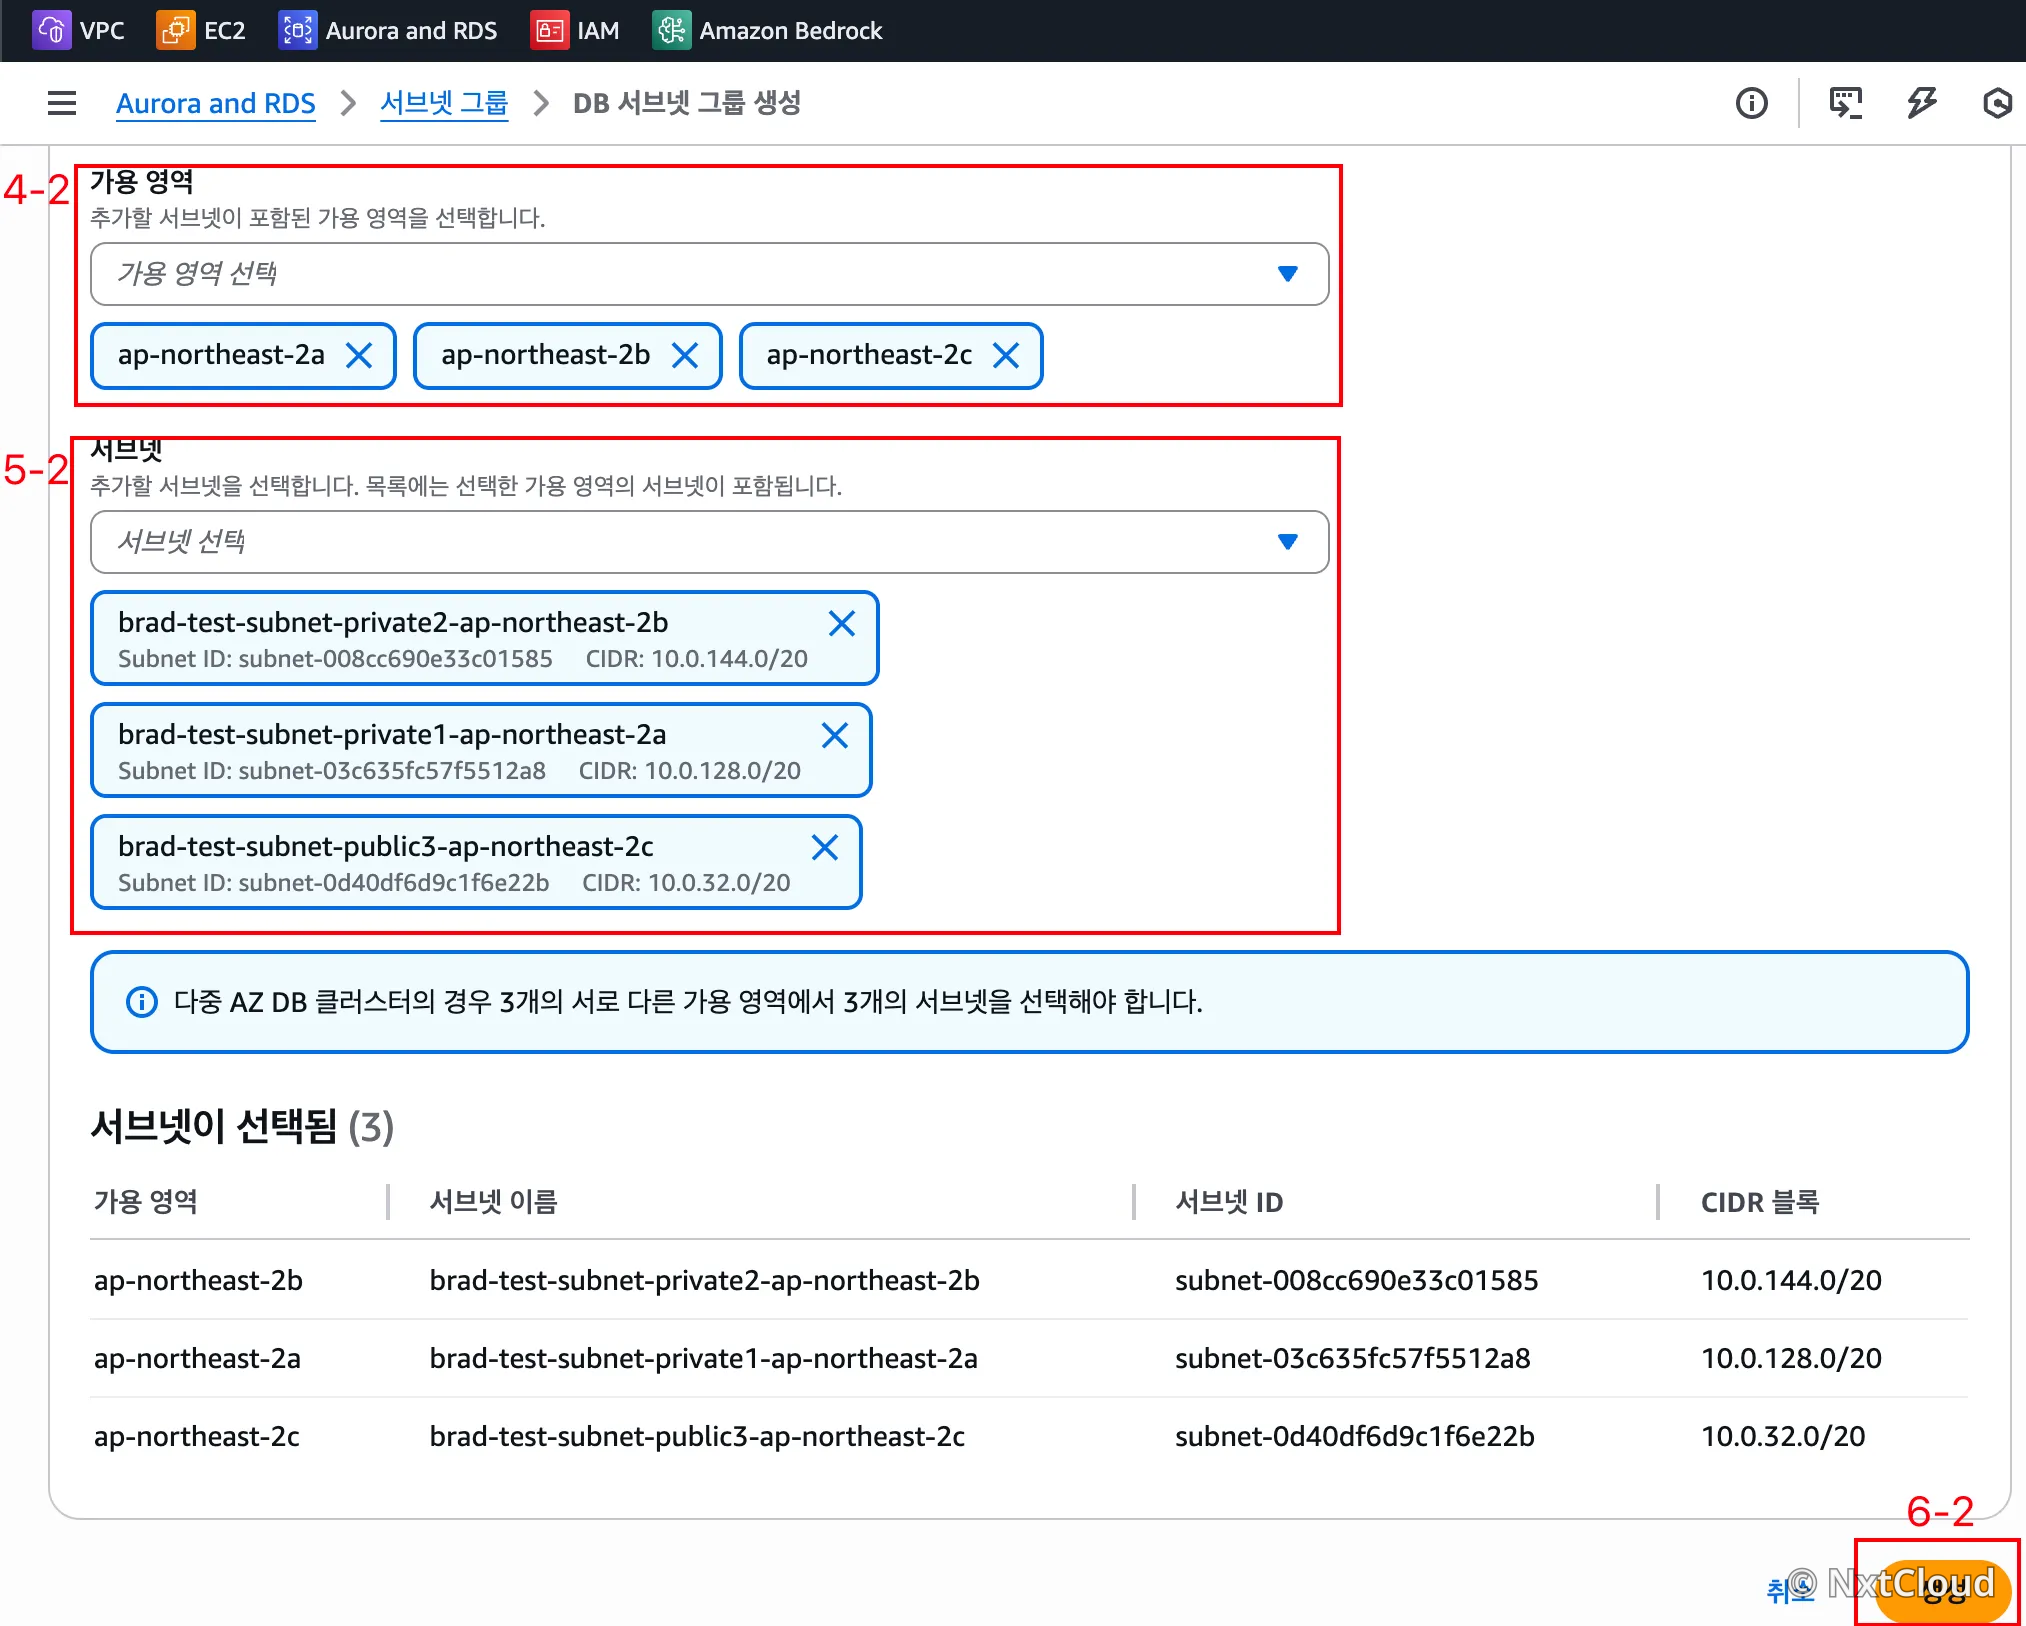Go to Aurora and RDS breadcrumb link
The width and height of the screenshot is (2026, 1626).
pyautogui.click(x=216, y=103)
